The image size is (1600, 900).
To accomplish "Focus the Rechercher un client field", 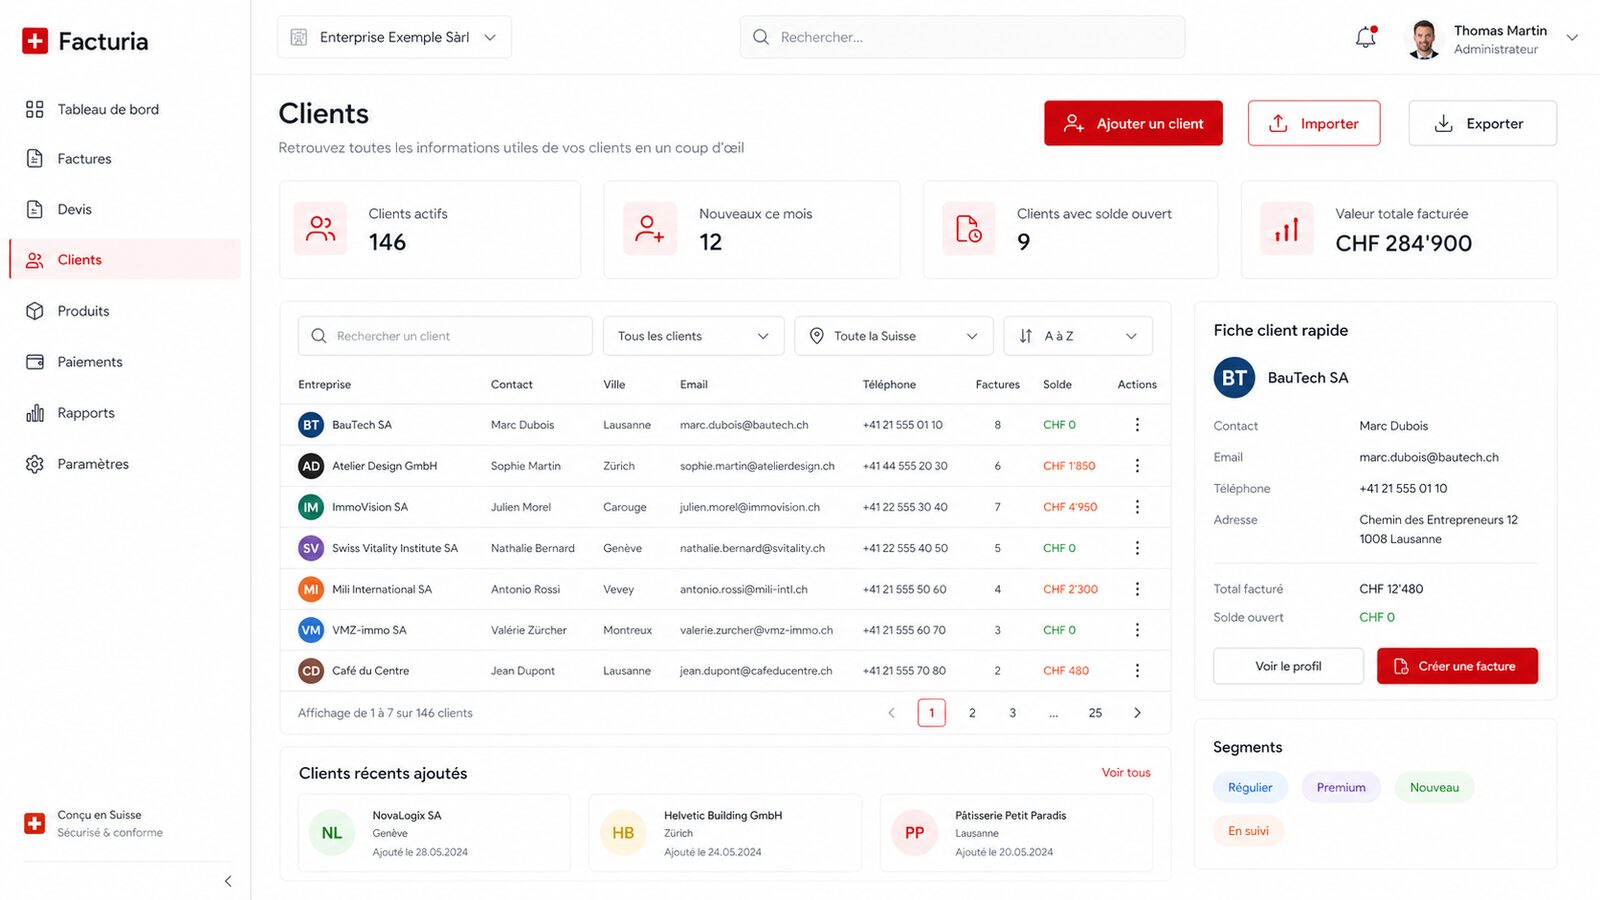I will [445, 336].
